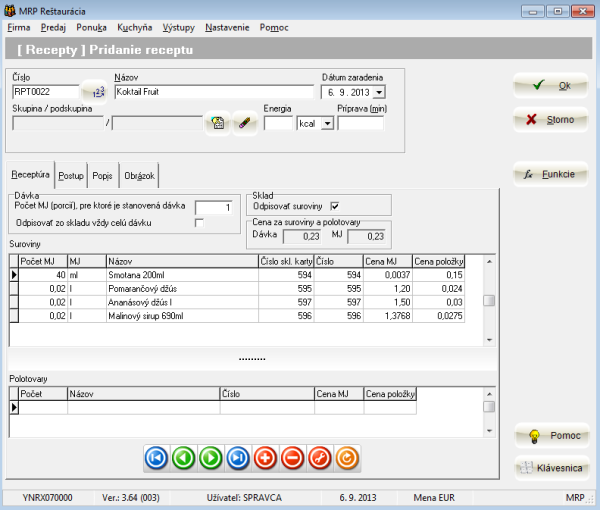Viewport: 600px width, 510px height.
Task: Click the Číslo skl. karty column header
Action: [286, 262]
